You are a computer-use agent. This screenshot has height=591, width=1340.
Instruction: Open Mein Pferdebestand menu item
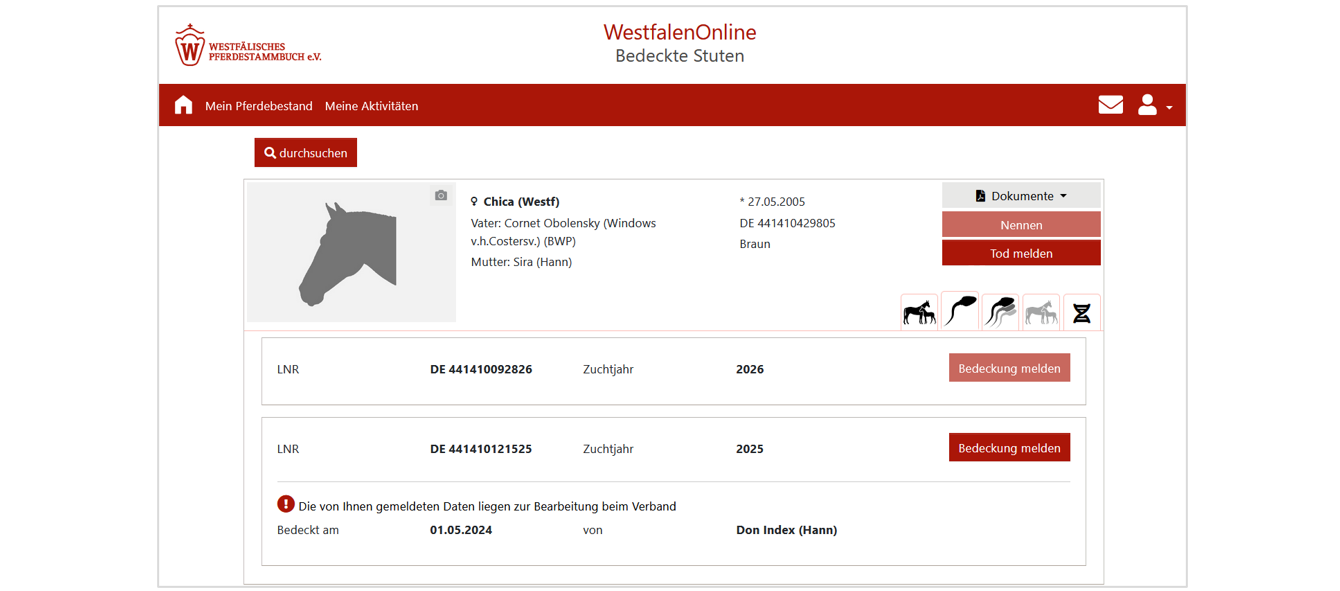coord(259,106)
